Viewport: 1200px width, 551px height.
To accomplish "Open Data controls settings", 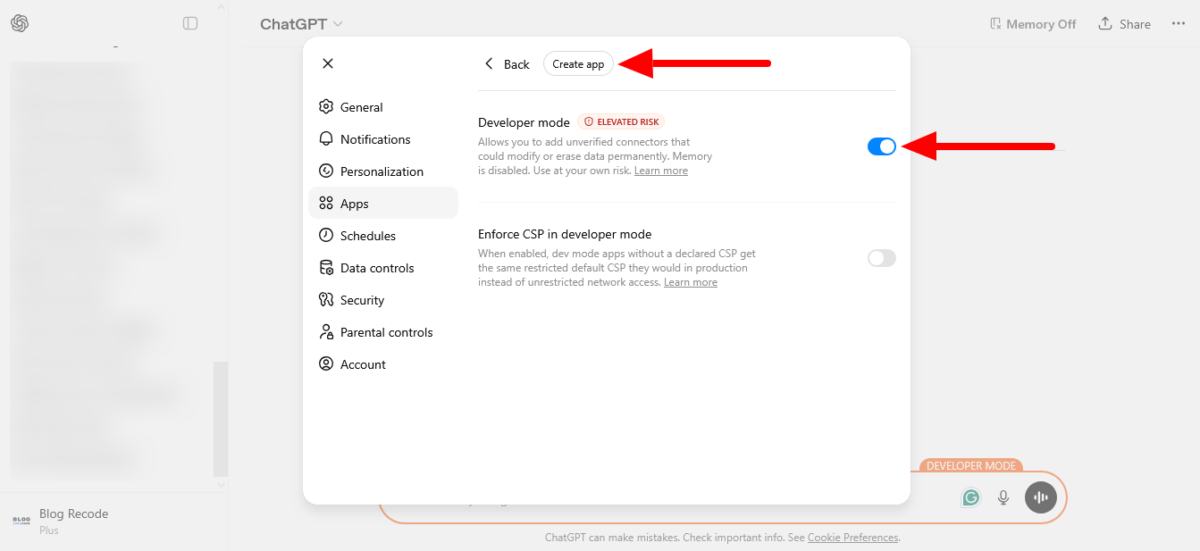I will pos(383,267).
